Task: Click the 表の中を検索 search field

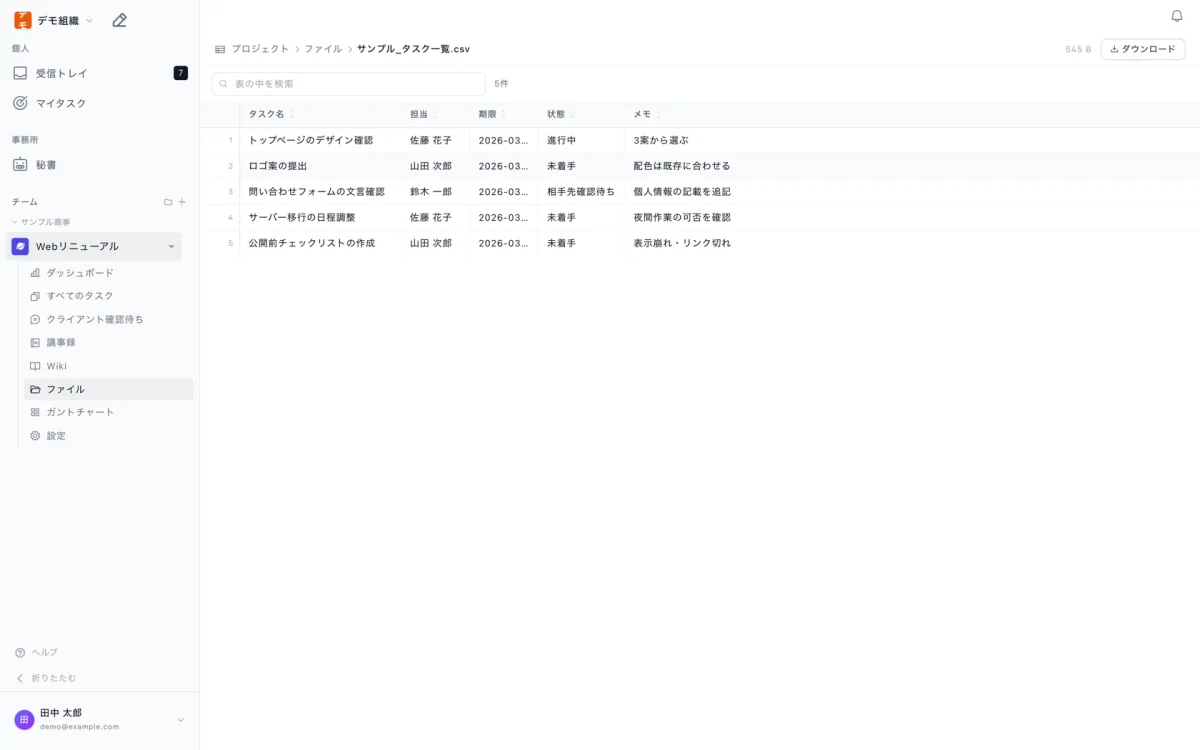Action: (348, 84)
